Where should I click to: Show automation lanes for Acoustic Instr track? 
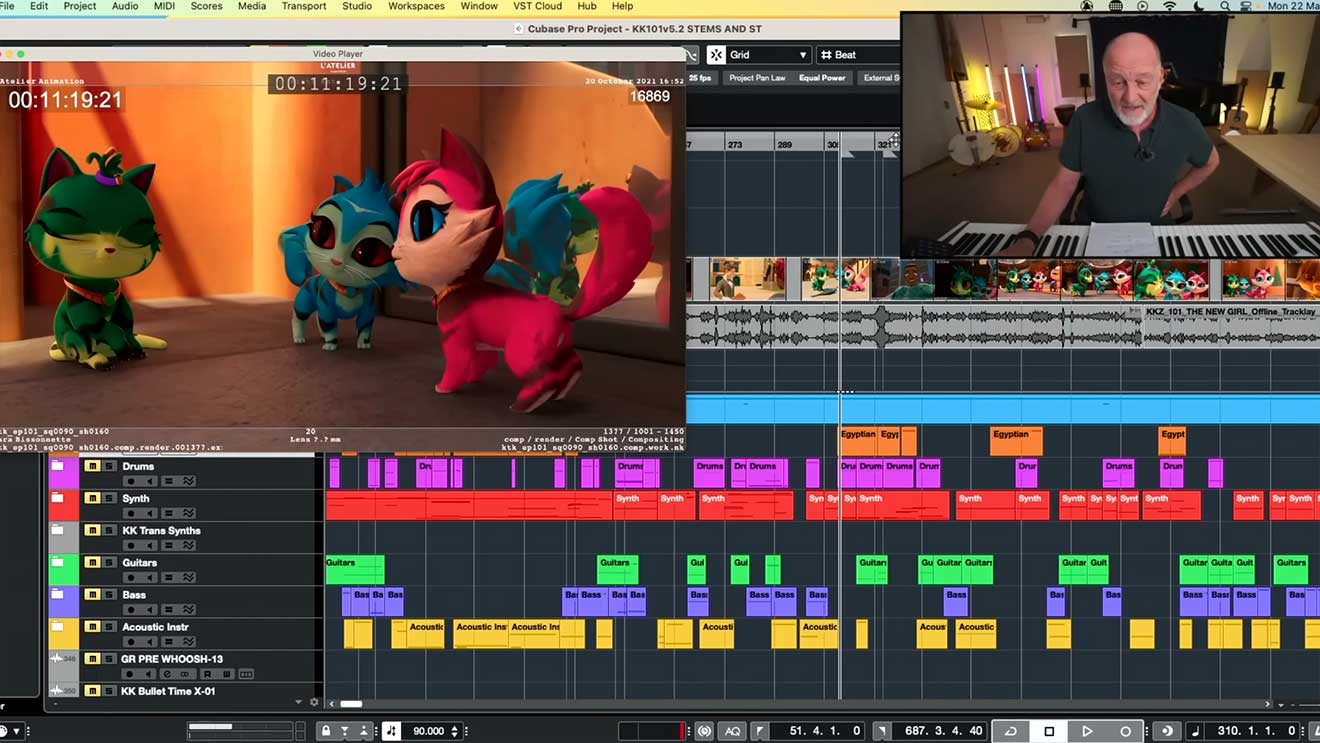[188, 641]
